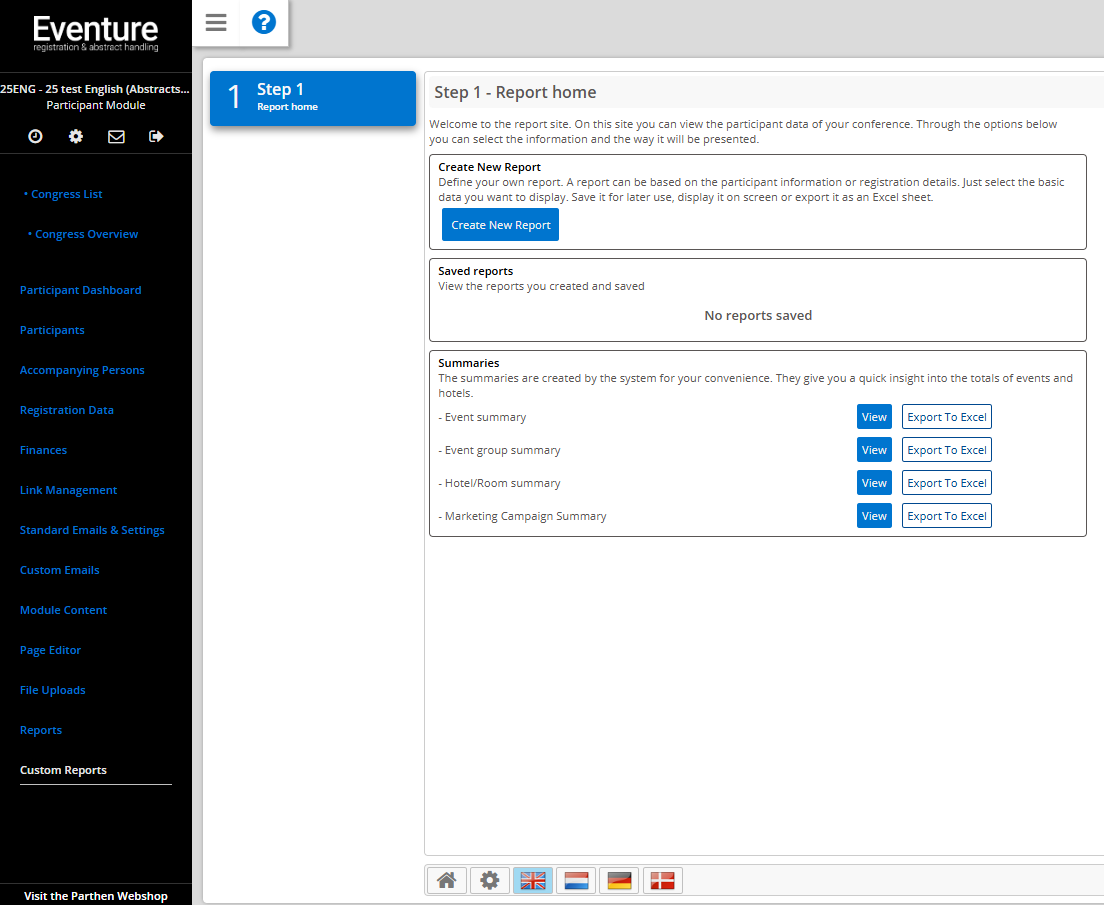Open Finances menu item
This screenshot has width=1104, height=905.
(x=43, y=450)
